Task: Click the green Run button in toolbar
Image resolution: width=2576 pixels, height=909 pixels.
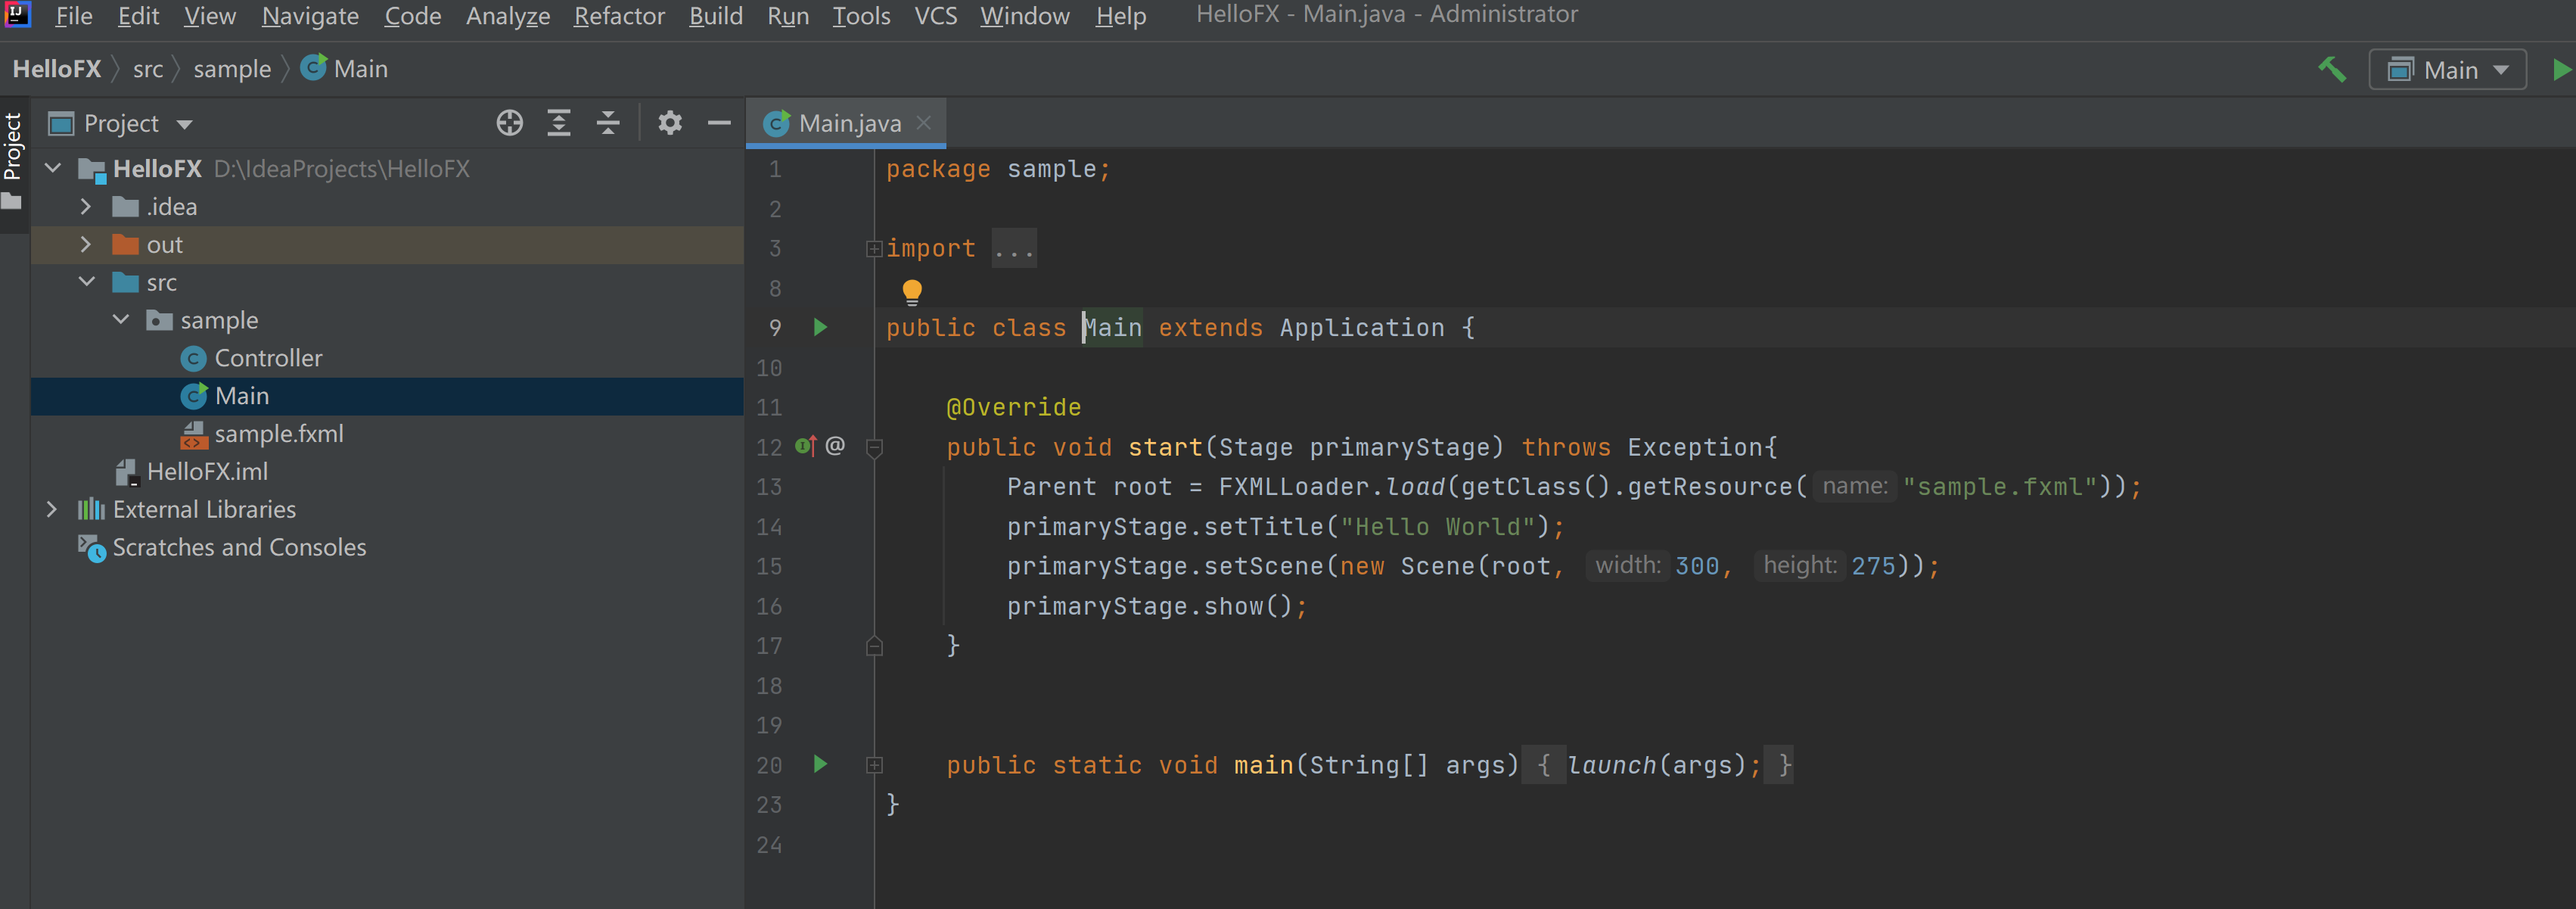Action: point(2558,67)
